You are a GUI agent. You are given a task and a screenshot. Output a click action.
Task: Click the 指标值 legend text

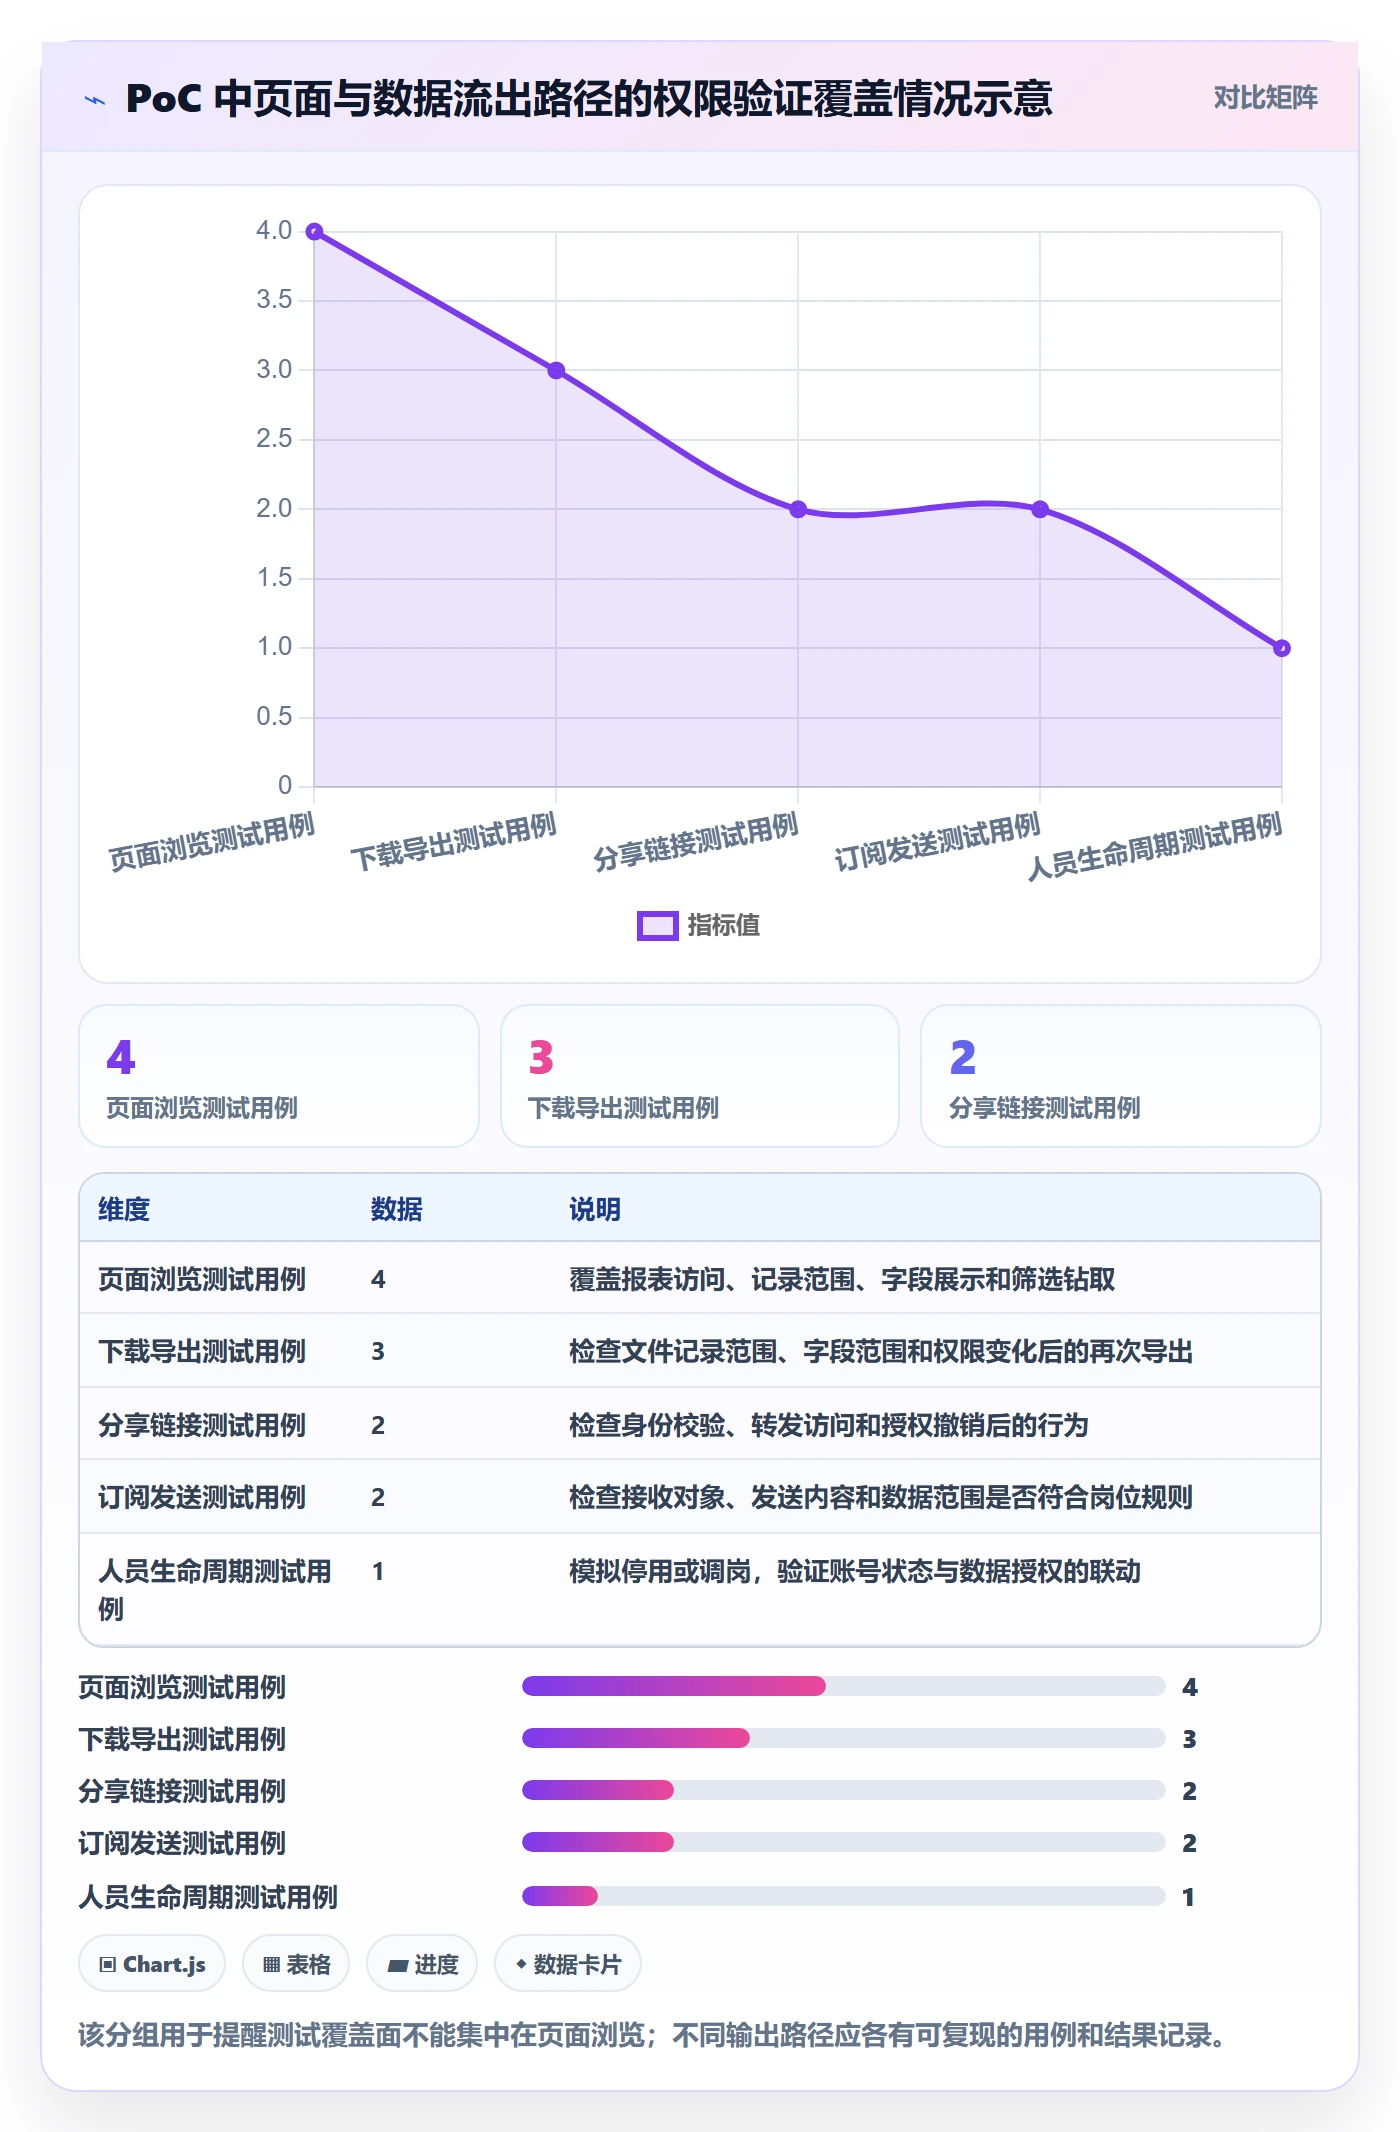(724, 926)
